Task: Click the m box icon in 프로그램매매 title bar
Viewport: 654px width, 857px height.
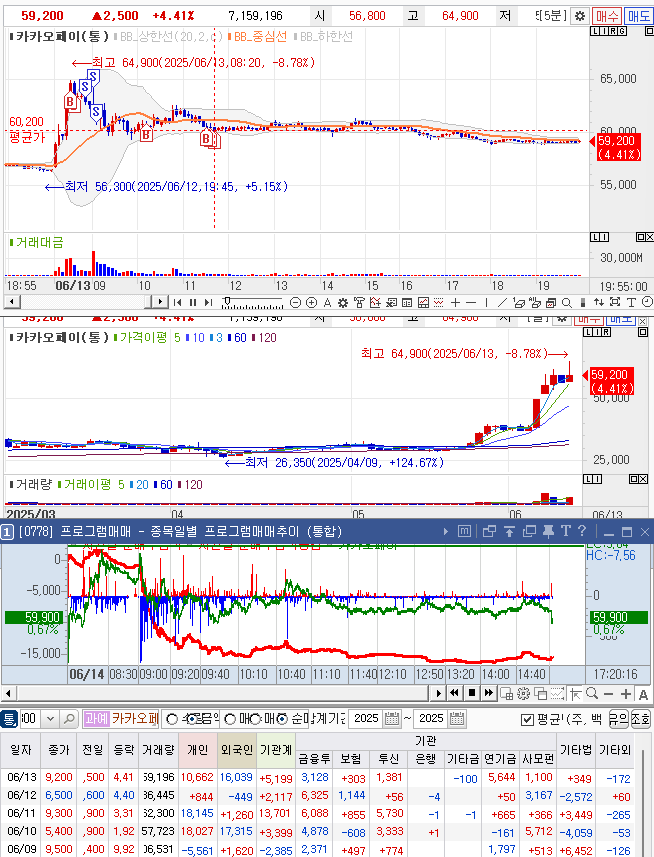Action: [x=464, y=531]
